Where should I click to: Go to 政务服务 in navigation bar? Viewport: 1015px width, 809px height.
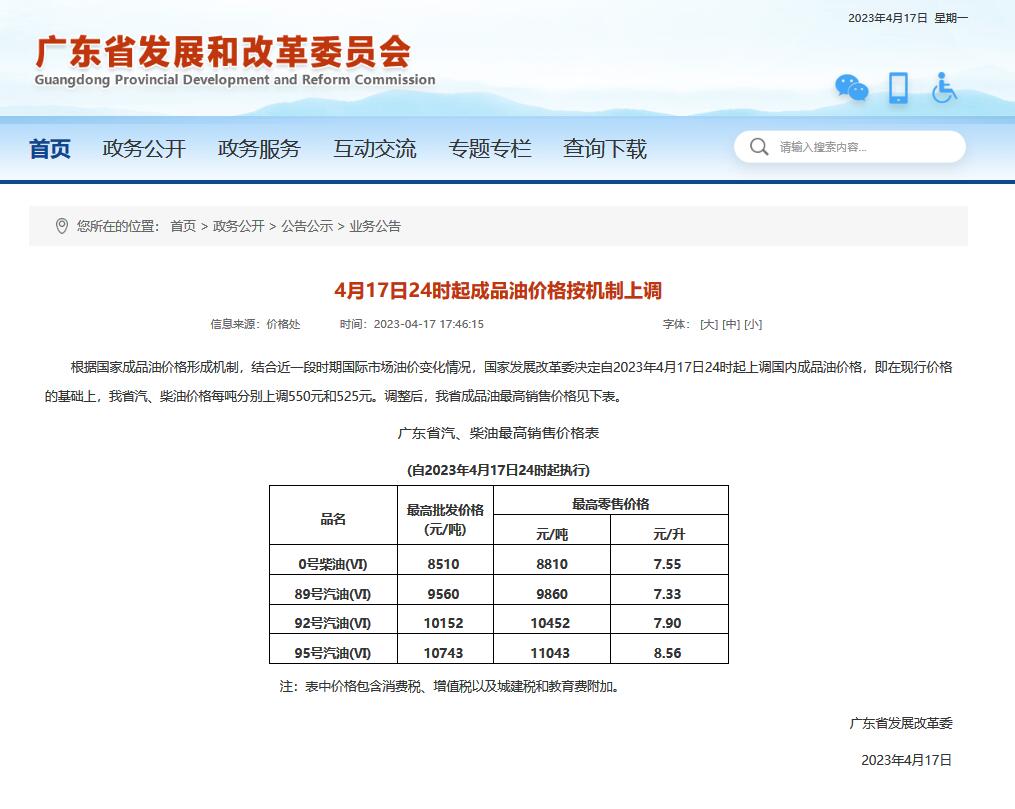pos(259,149)
